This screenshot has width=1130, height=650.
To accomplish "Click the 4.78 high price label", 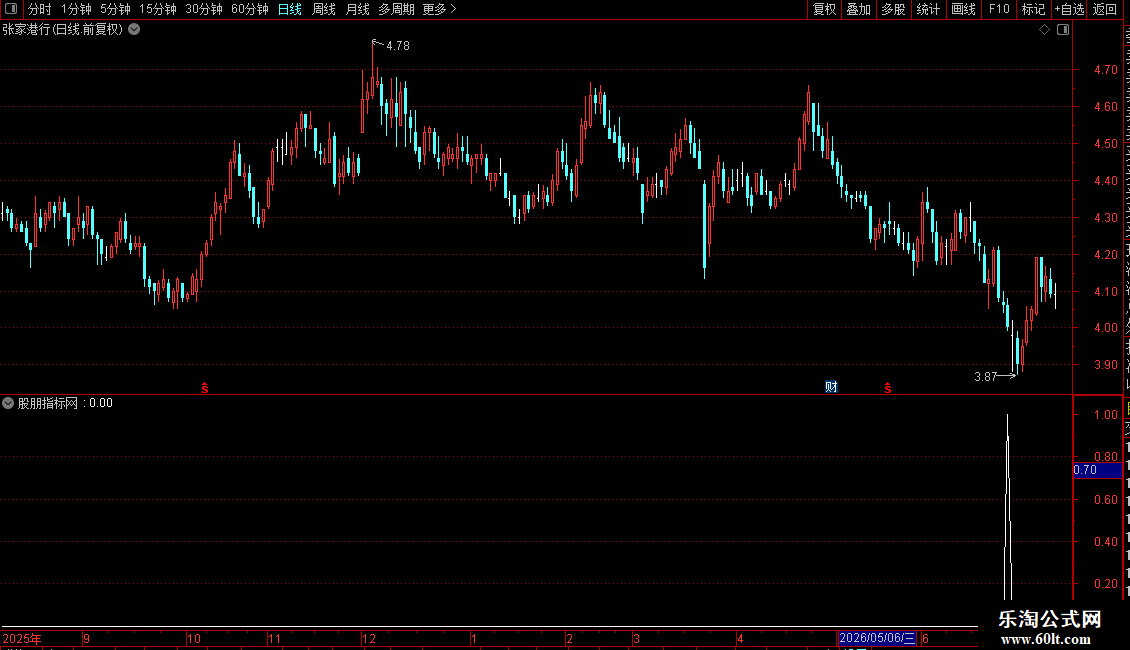I will [398, 45].
